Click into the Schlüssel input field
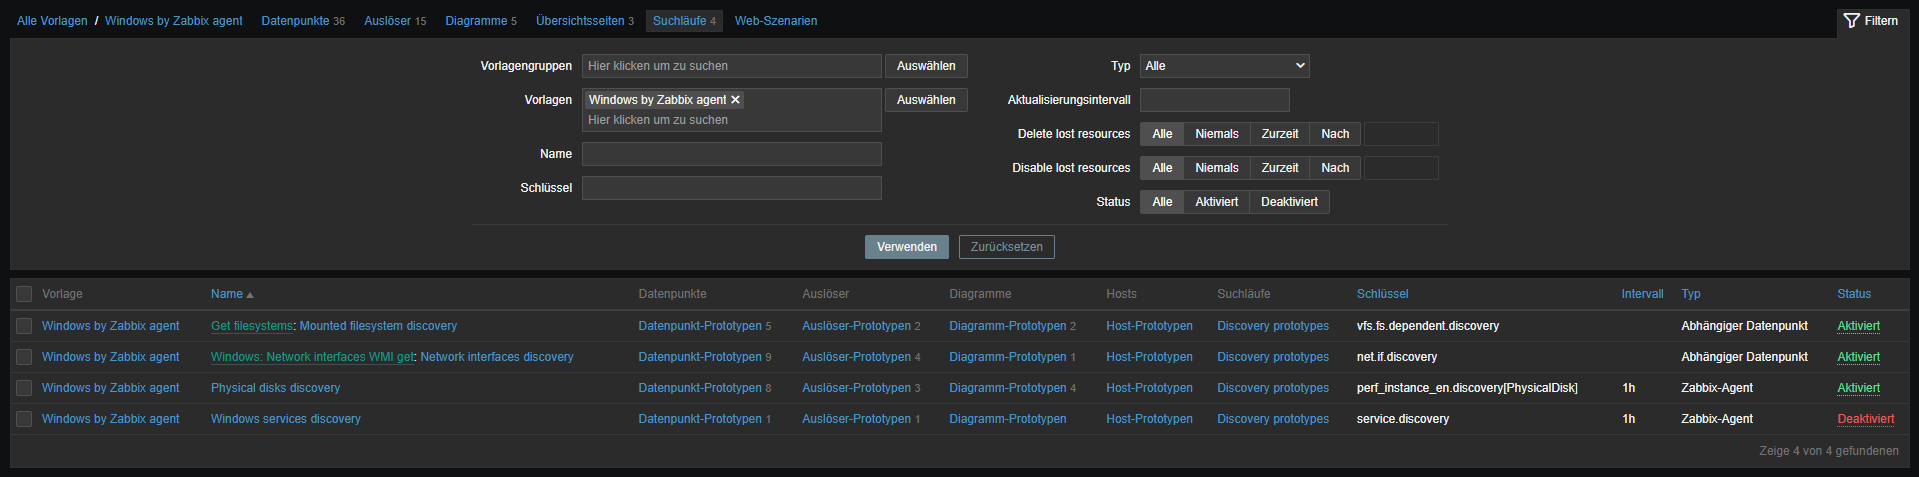This screenshot has width=1919, height=477. [731, 188]
